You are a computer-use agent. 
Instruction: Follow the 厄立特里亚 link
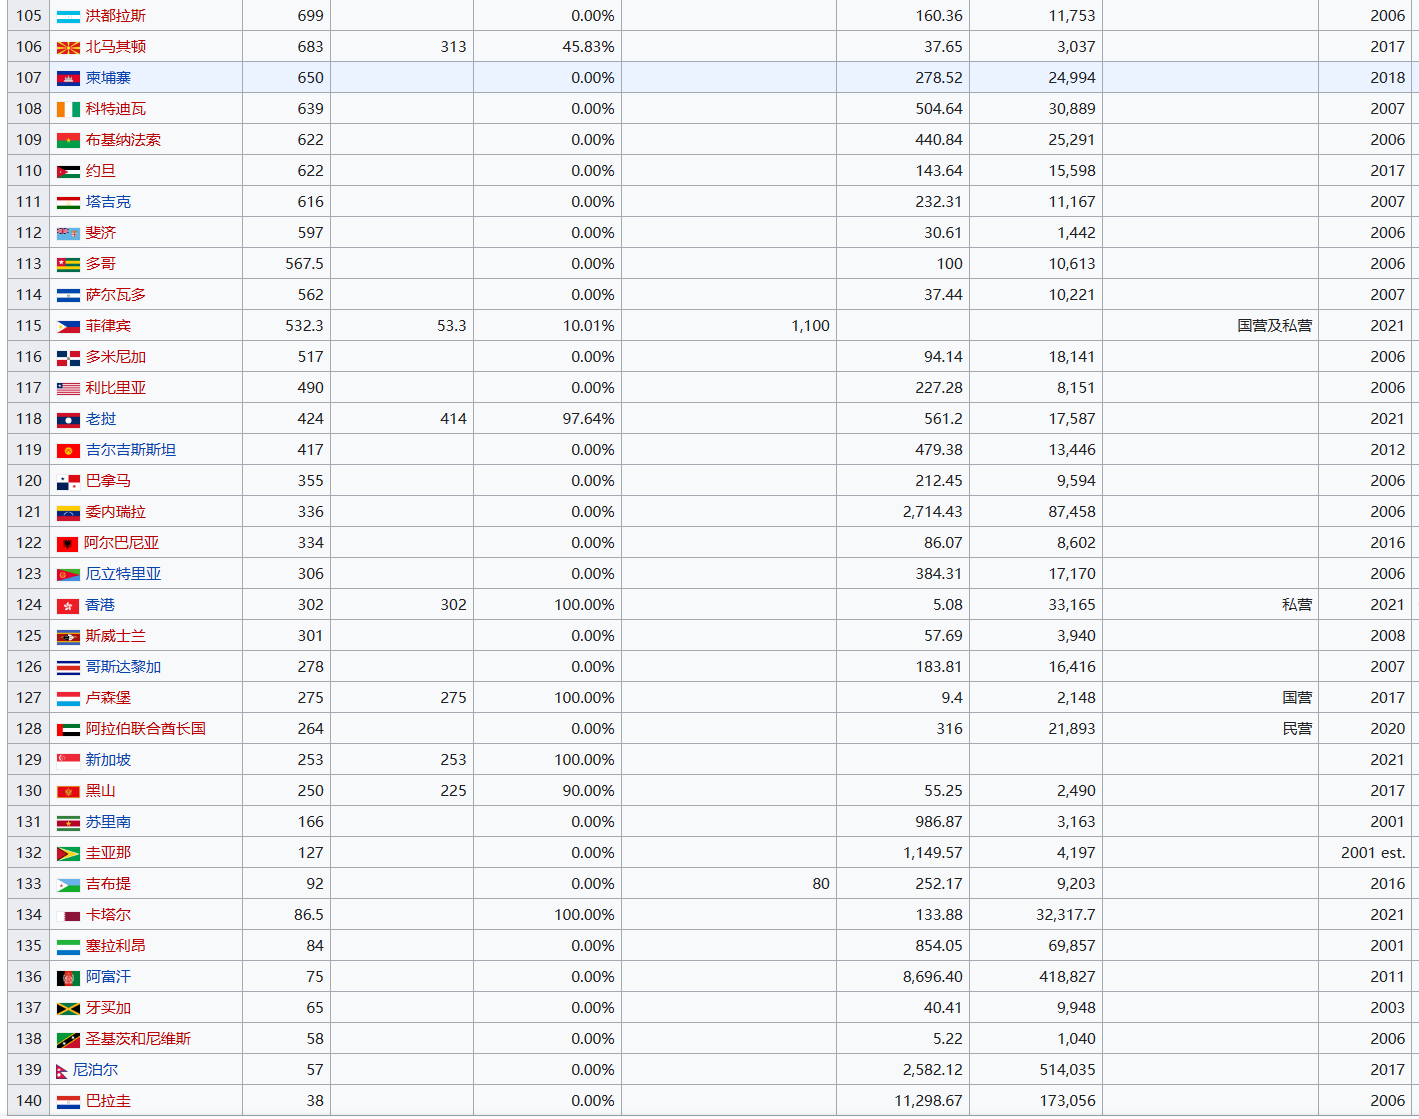123,574
